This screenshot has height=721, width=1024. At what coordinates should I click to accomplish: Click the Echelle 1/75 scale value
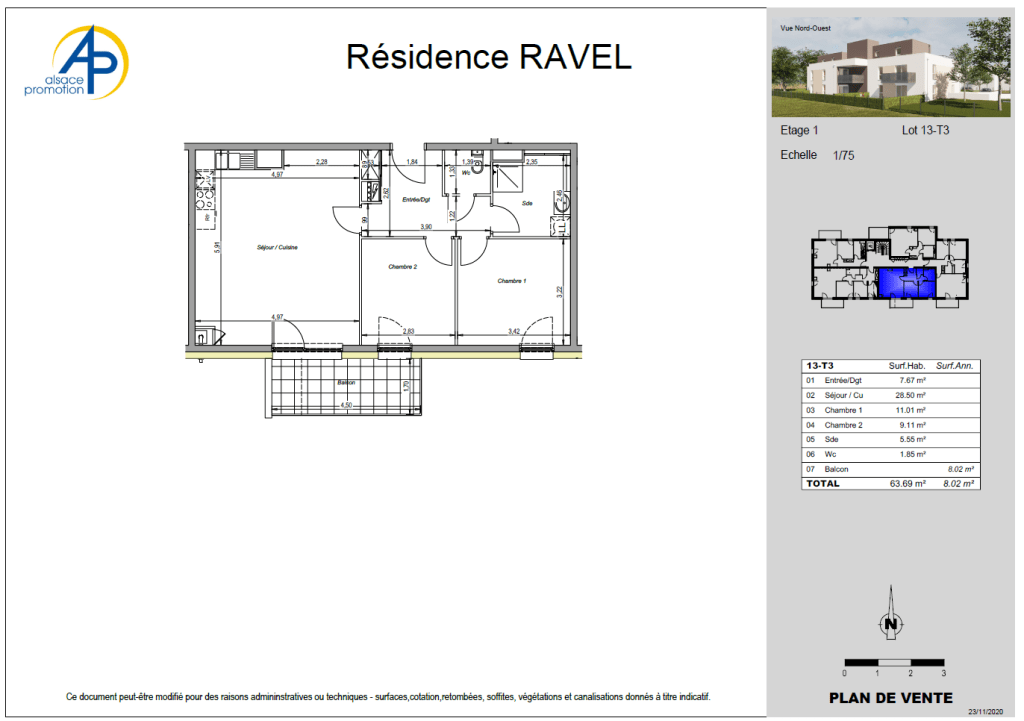tap(843, 155)
